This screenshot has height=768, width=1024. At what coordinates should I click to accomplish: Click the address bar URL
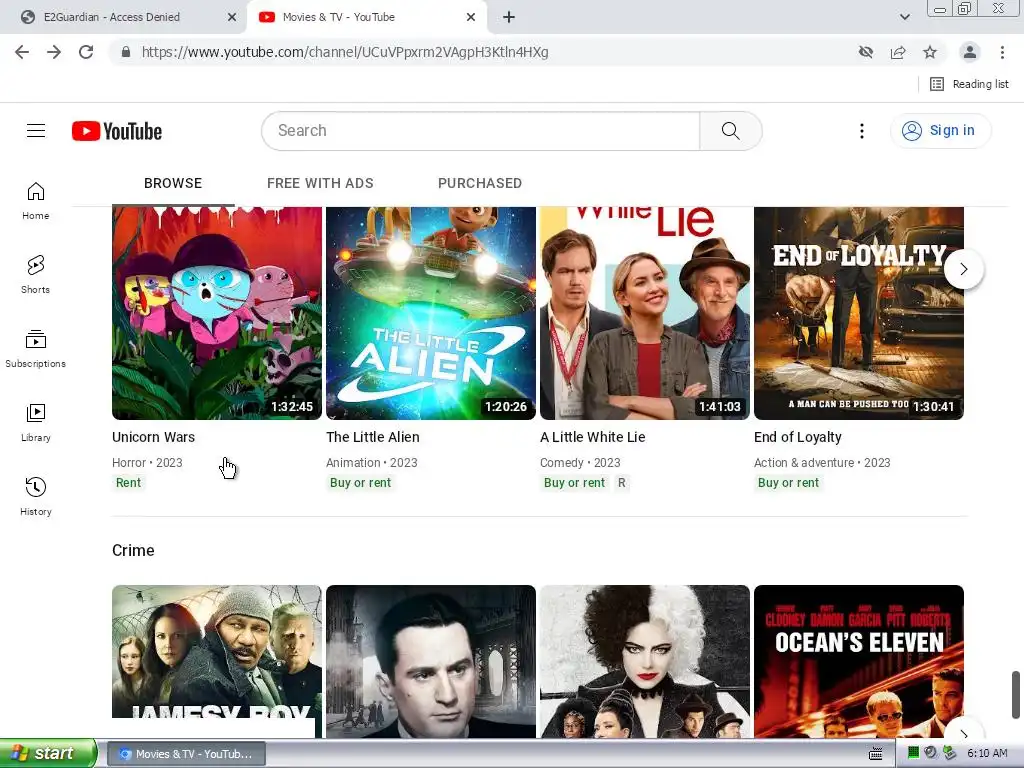point(345,52)
